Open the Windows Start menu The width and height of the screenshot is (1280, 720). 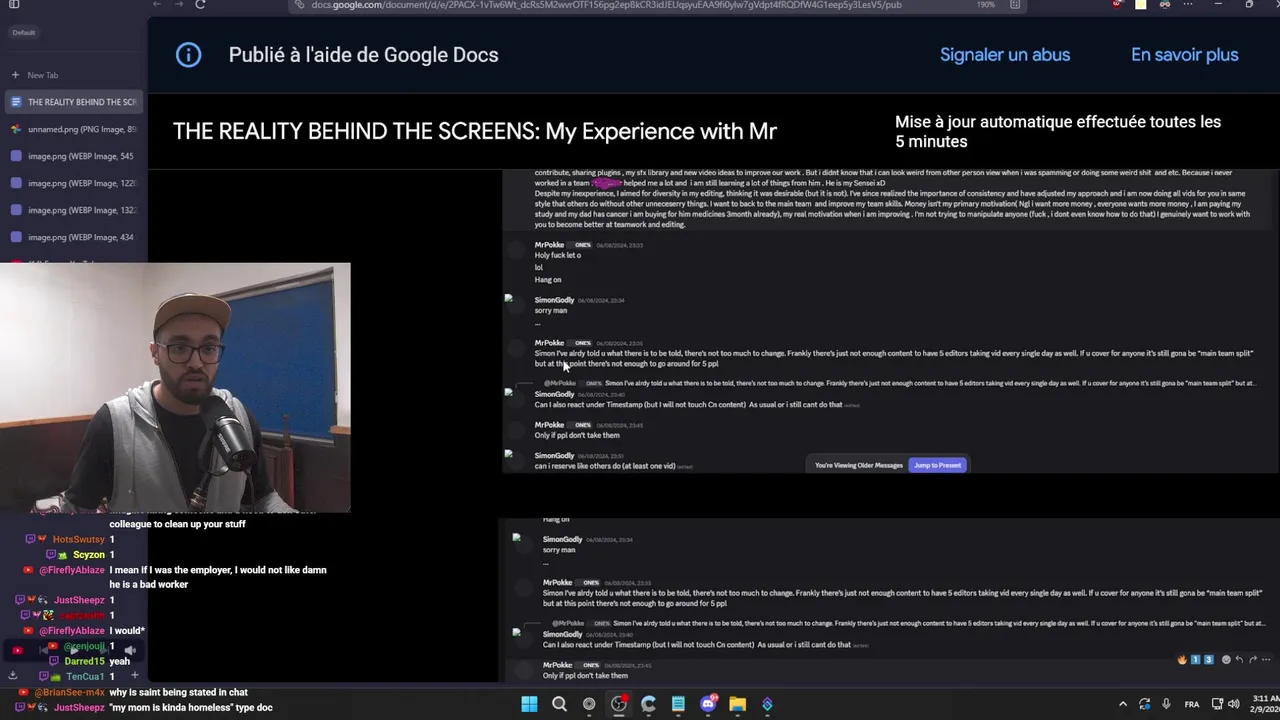[529, 704]
